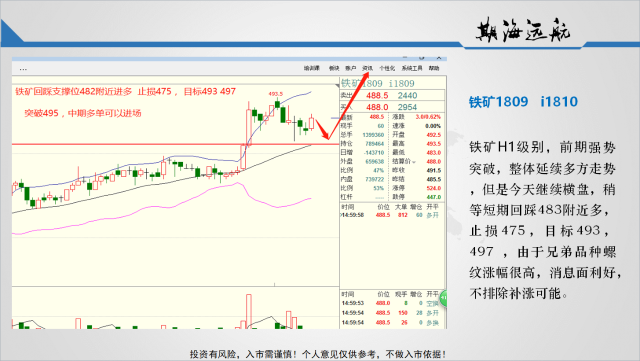
Task: Open the 帮助 menu
Action: click(x=434, y=68)
